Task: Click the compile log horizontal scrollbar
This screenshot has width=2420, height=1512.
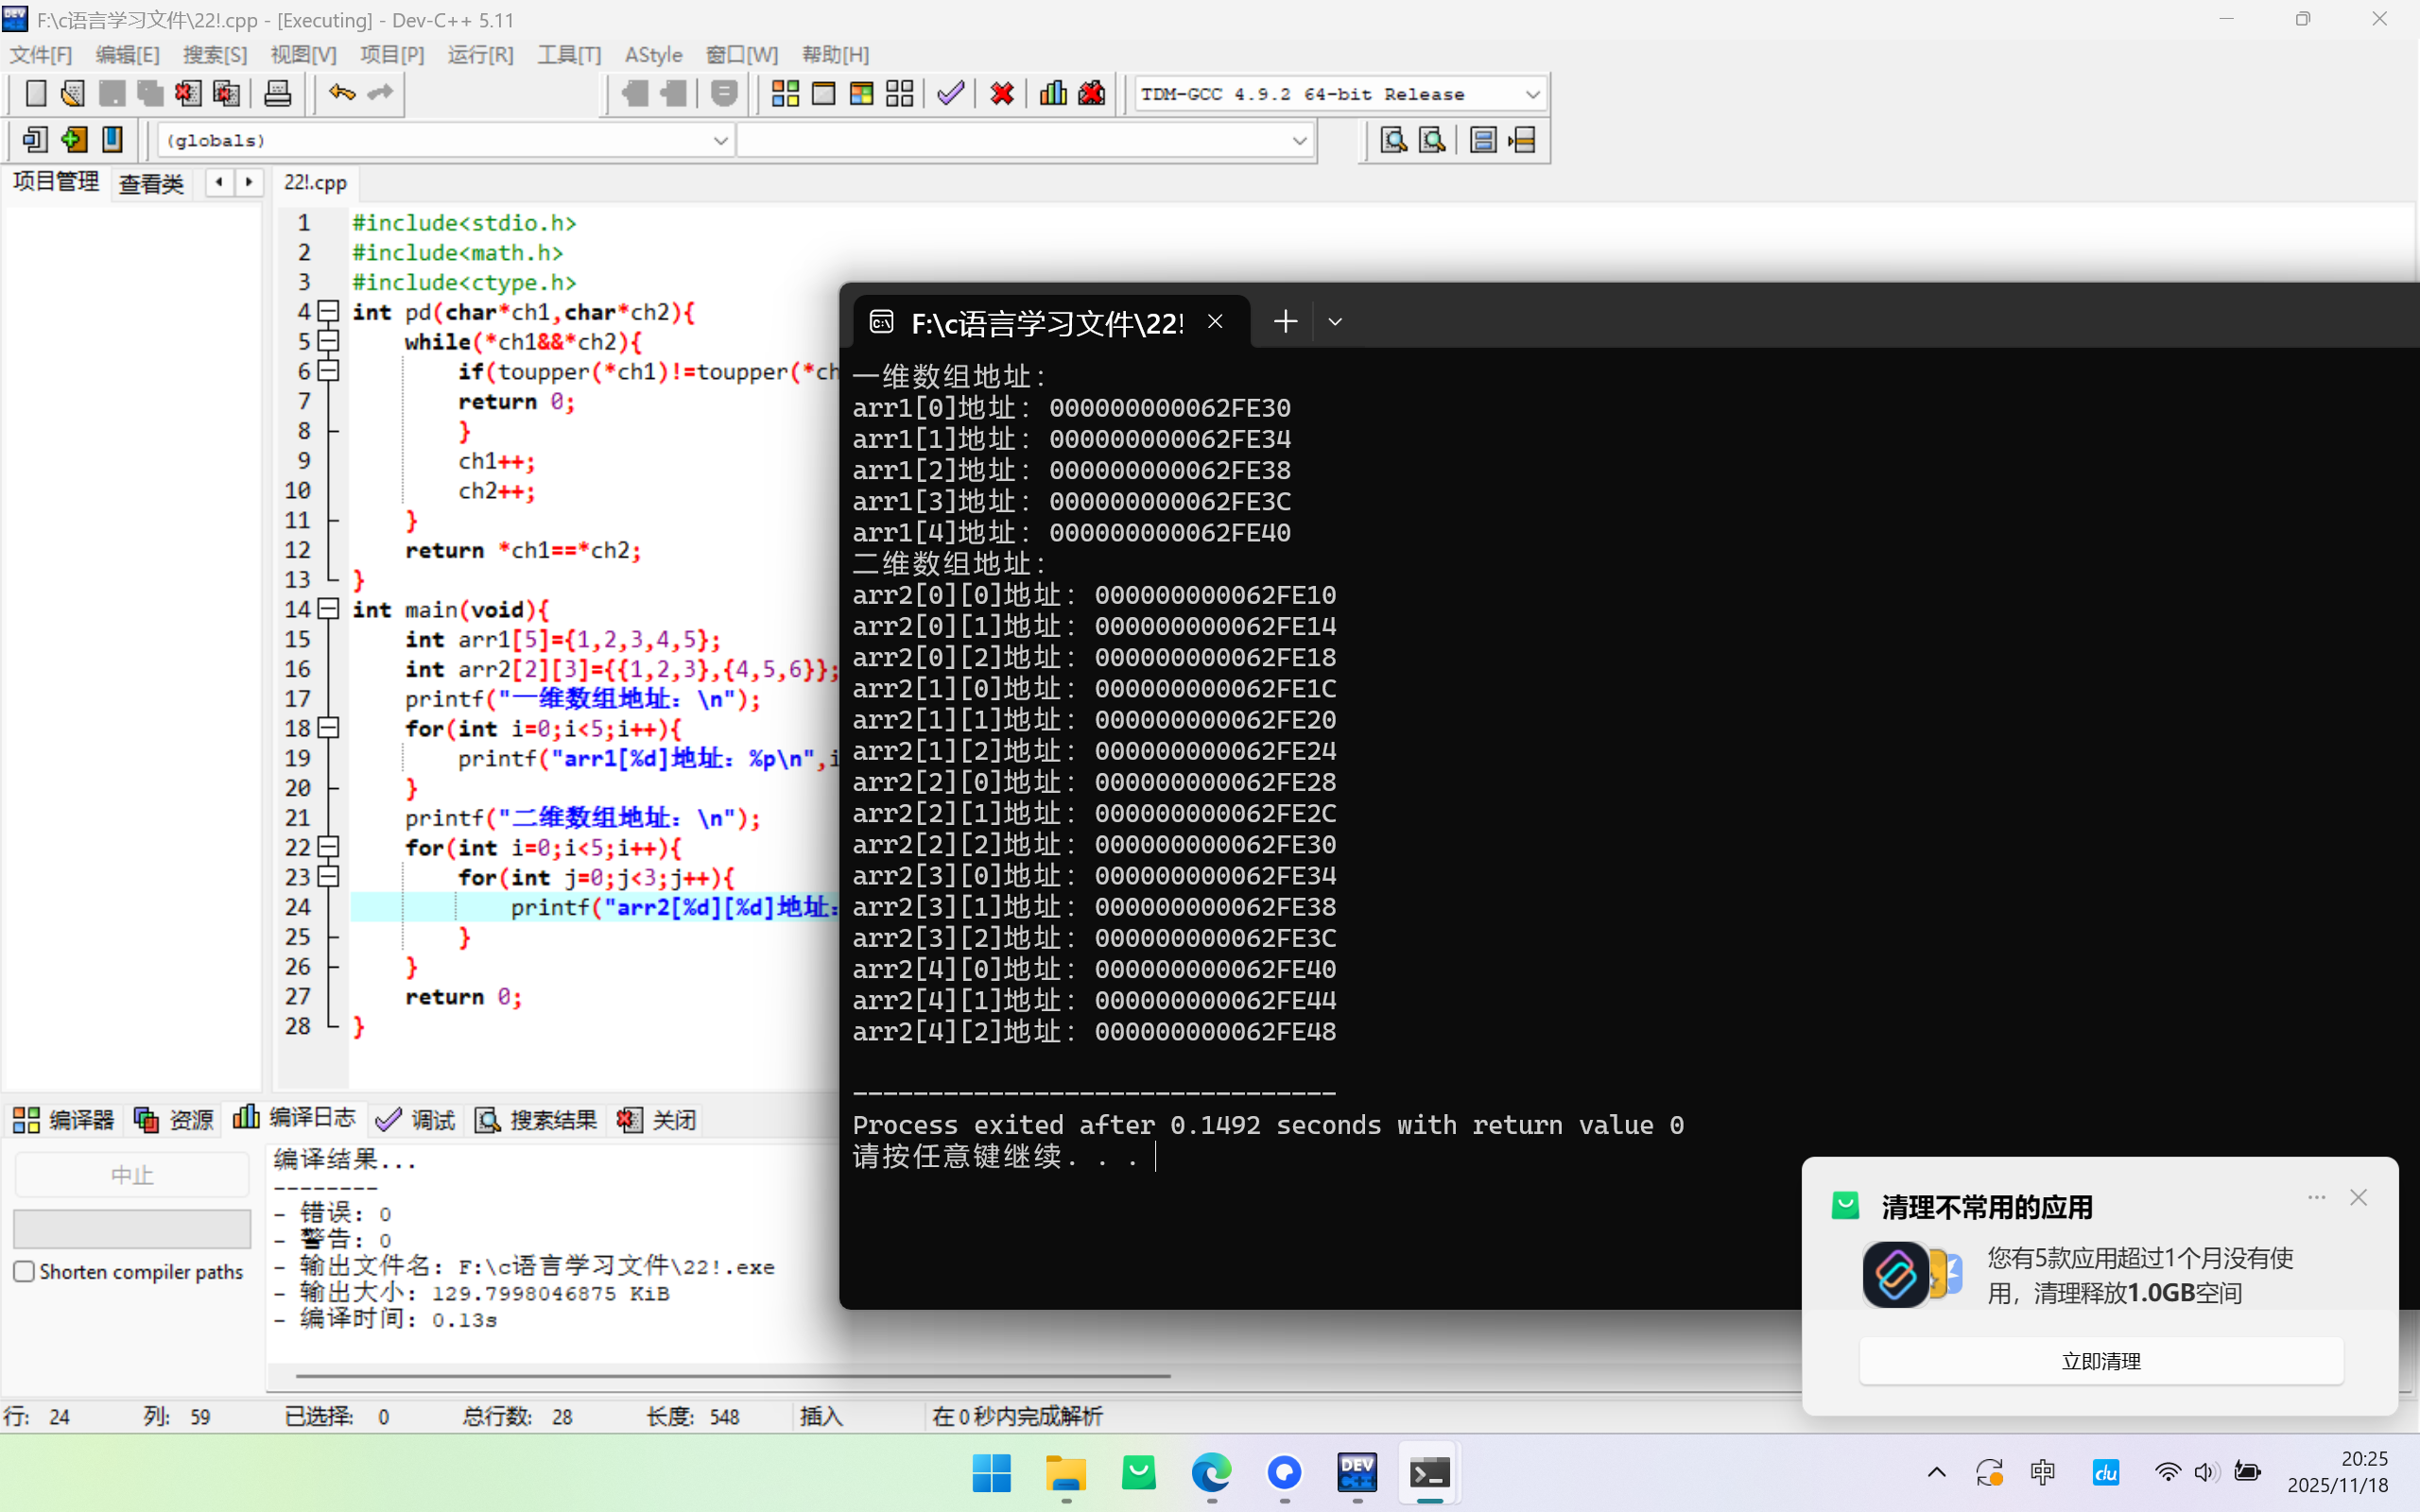Action: click(732, 1376)
